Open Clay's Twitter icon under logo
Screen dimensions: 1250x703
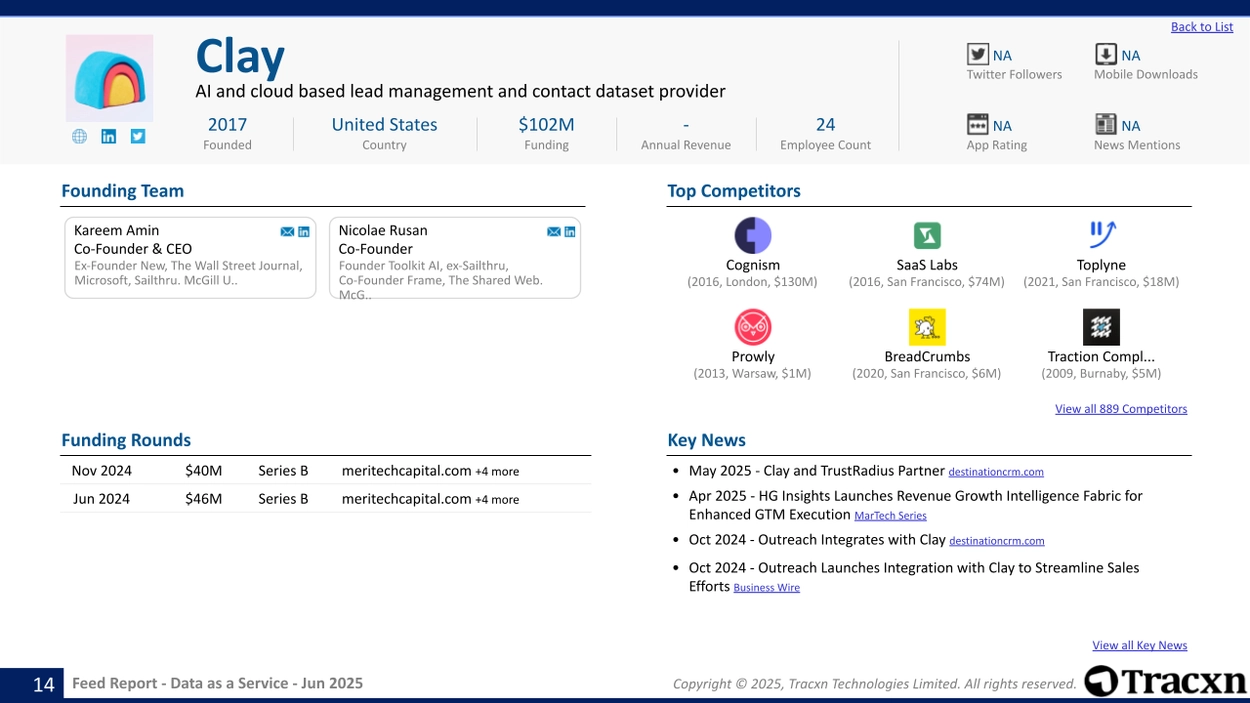coord(138,136)
